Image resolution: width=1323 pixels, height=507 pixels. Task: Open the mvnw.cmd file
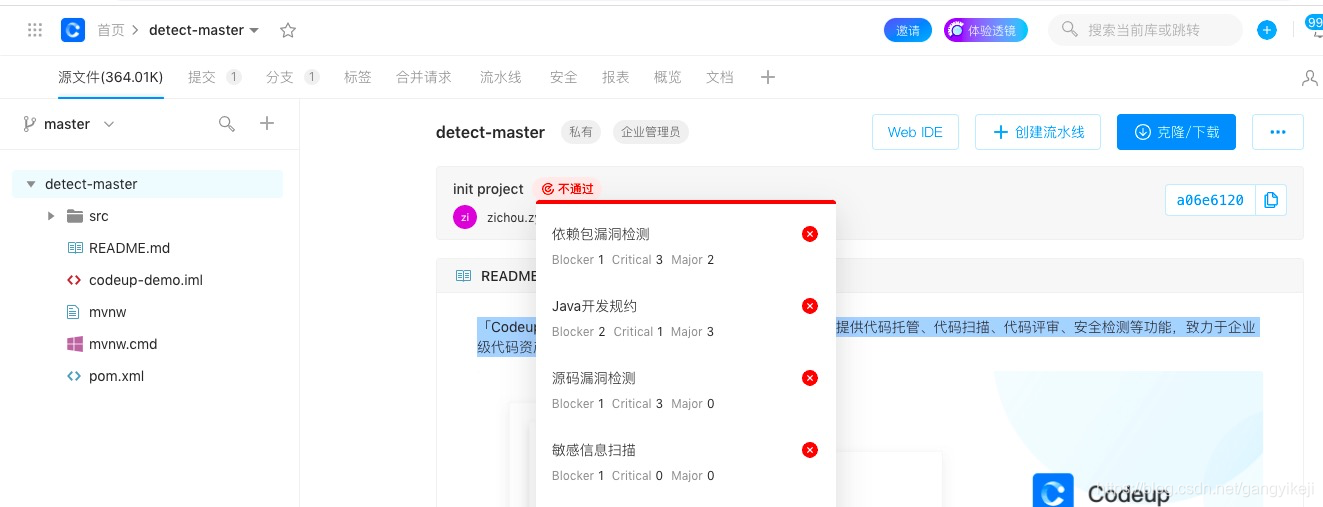click(x=123, y=344)
